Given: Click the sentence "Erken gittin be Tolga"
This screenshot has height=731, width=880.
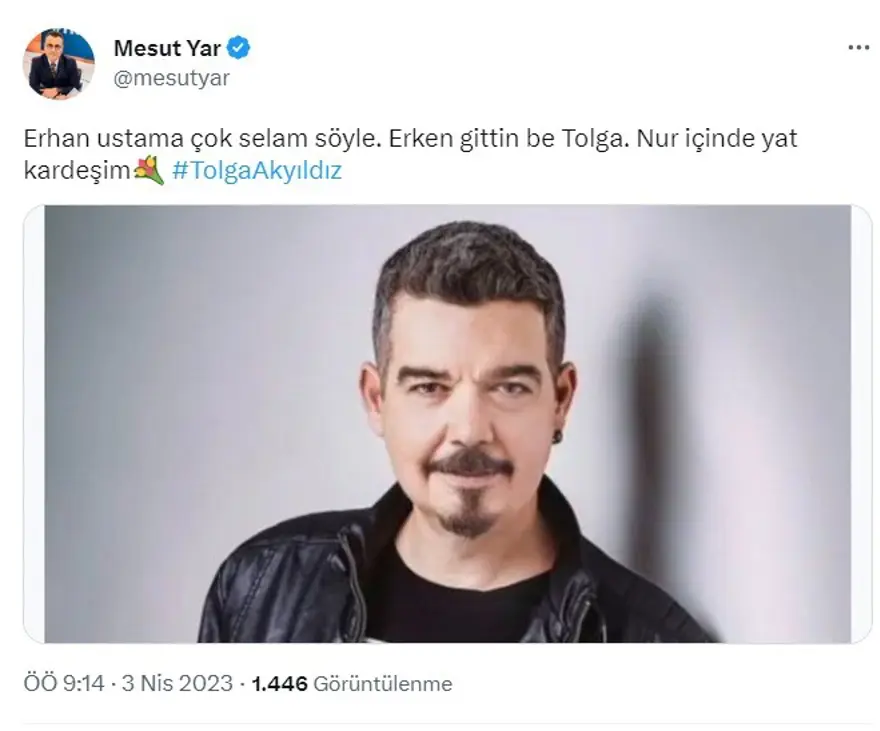Looking at the screenshot, I should pyautogui.click(x=505, y=139).
